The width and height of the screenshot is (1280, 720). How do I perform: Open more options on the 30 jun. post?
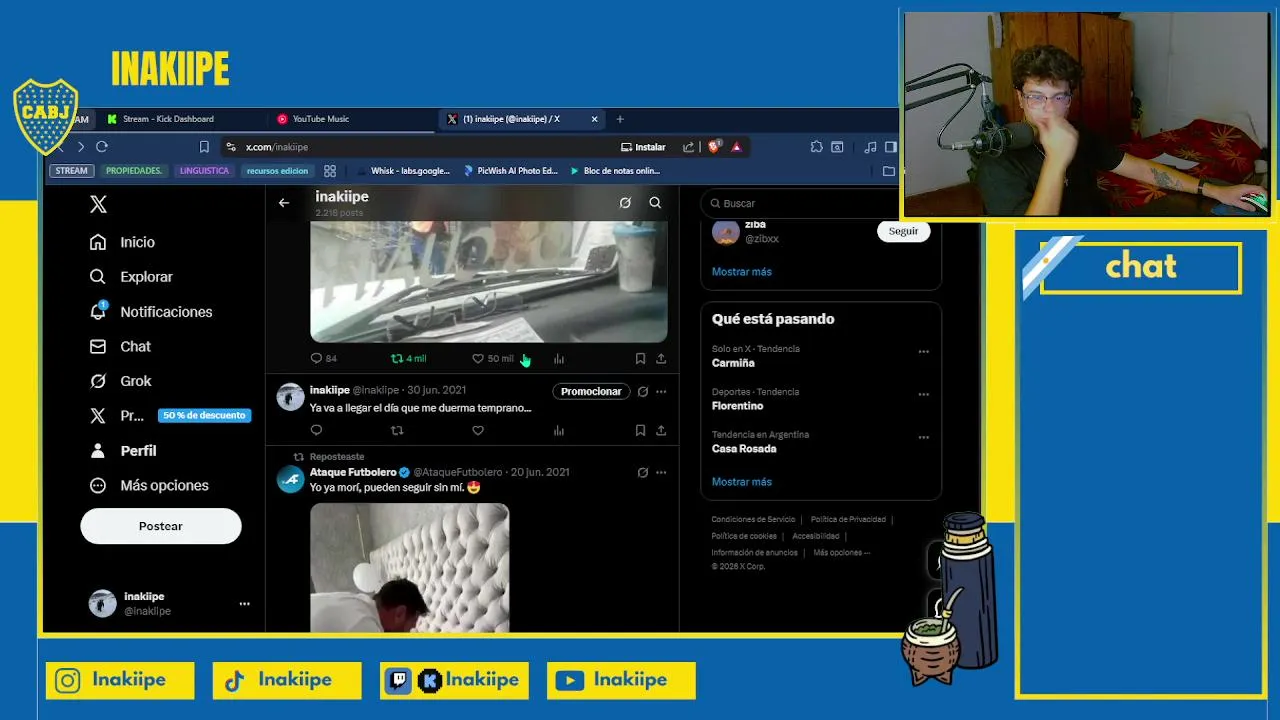click(661, 391)
